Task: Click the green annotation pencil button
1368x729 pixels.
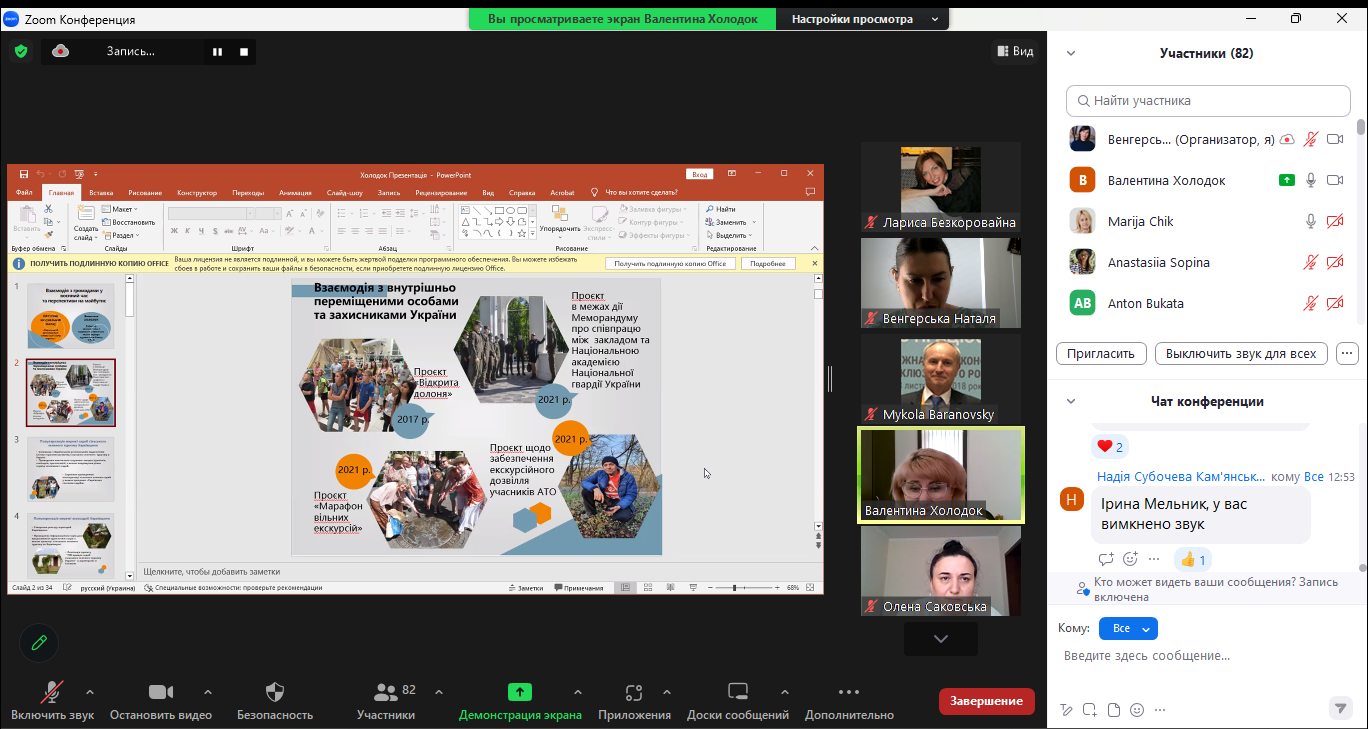Action: (39, 643)
